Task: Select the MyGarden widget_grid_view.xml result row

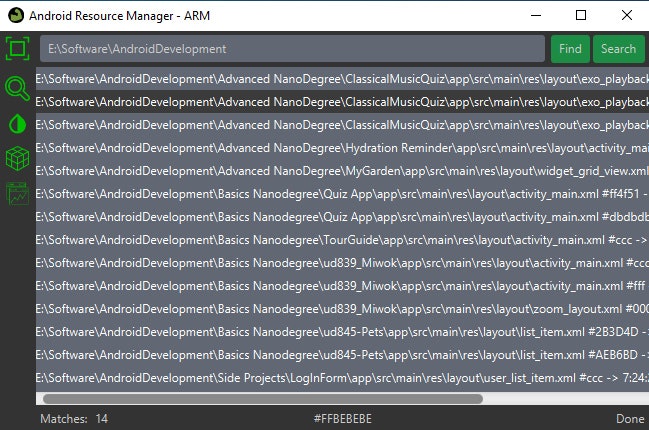Action: [x=342, y=171]
